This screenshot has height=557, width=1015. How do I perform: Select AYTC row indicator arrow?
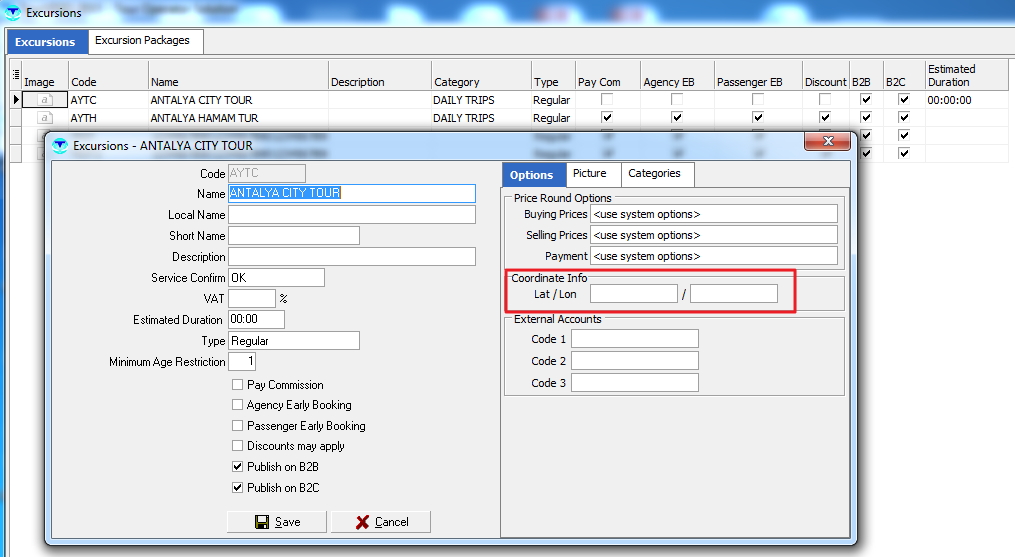(15, 100)
